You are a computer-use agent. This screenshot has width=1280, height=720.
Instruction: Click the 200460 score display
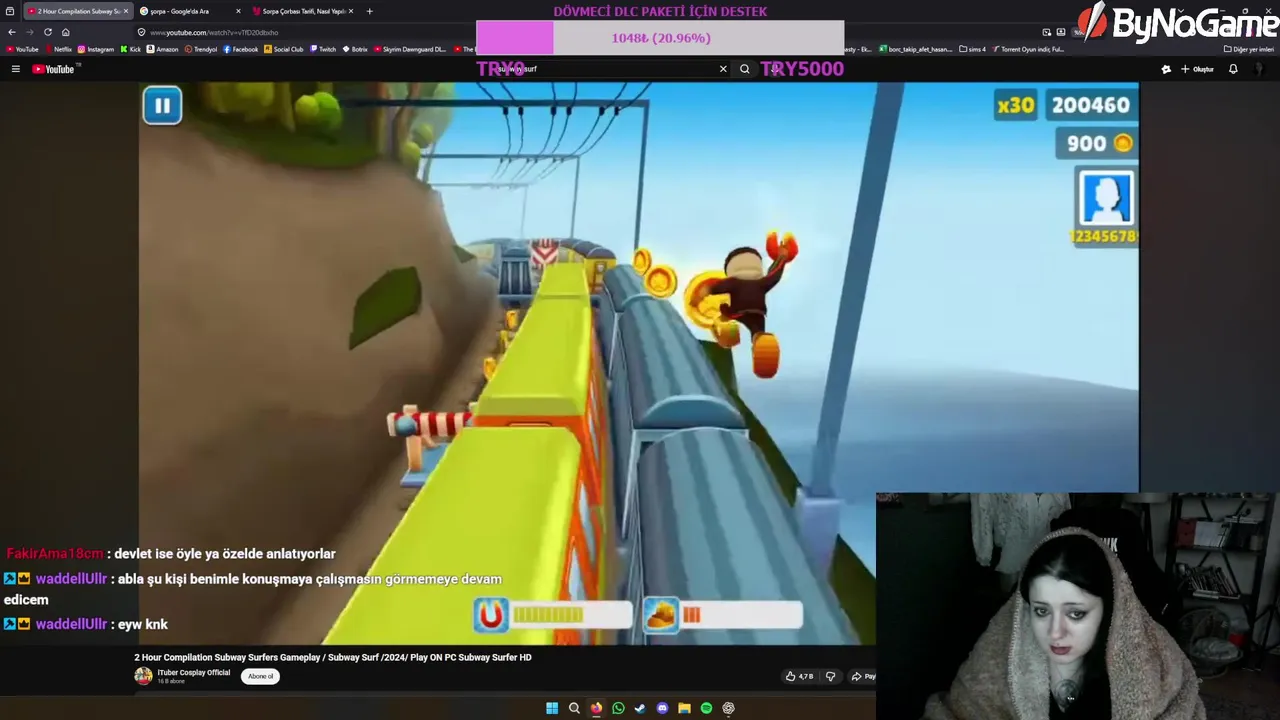[1090, 105]
